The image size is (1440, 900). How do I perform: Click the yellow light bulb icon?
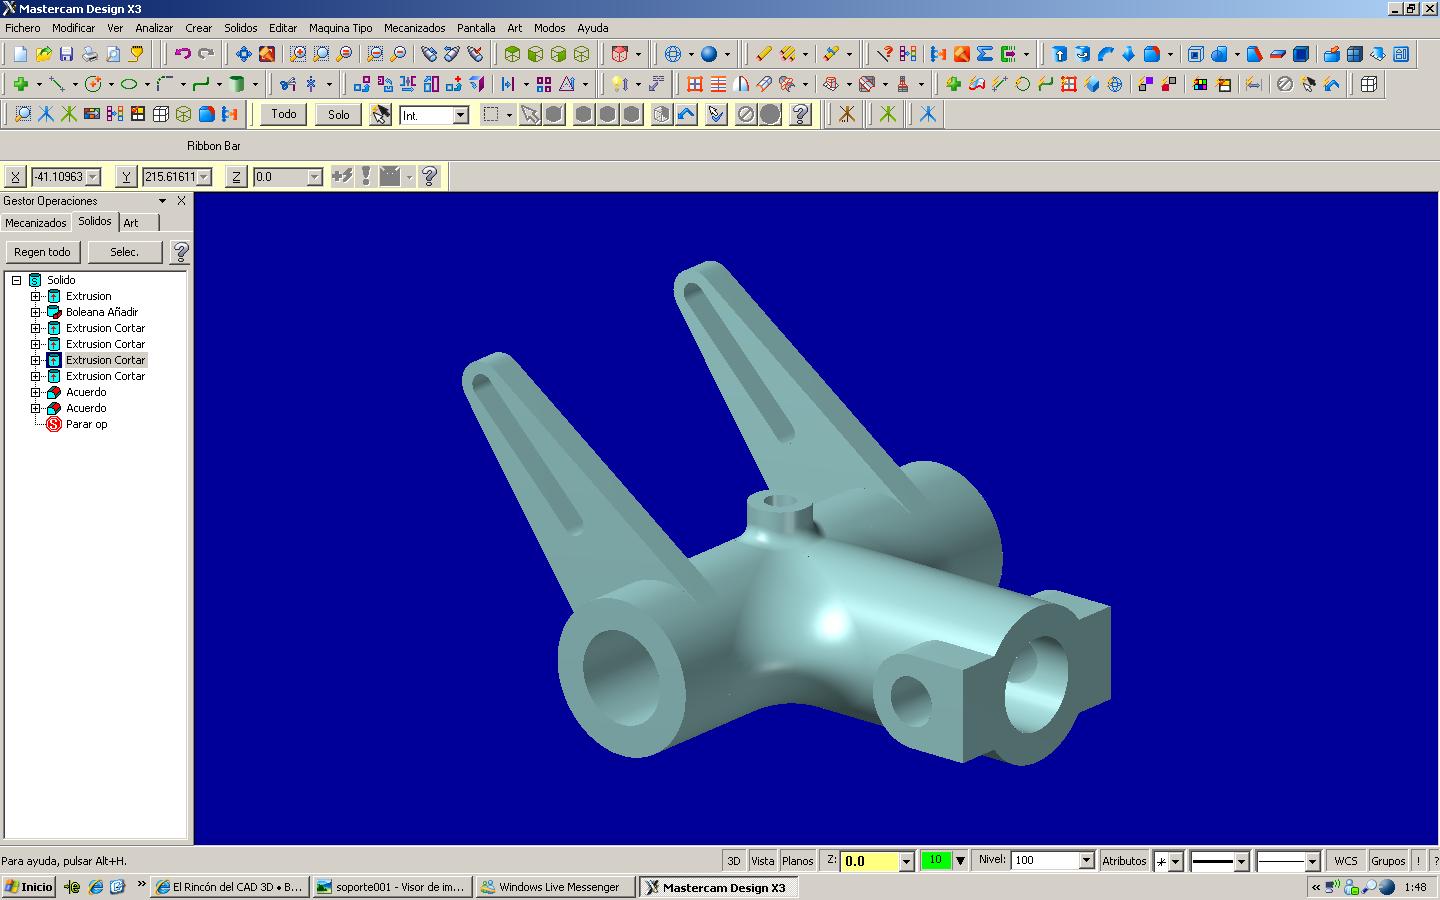point(620,84)
